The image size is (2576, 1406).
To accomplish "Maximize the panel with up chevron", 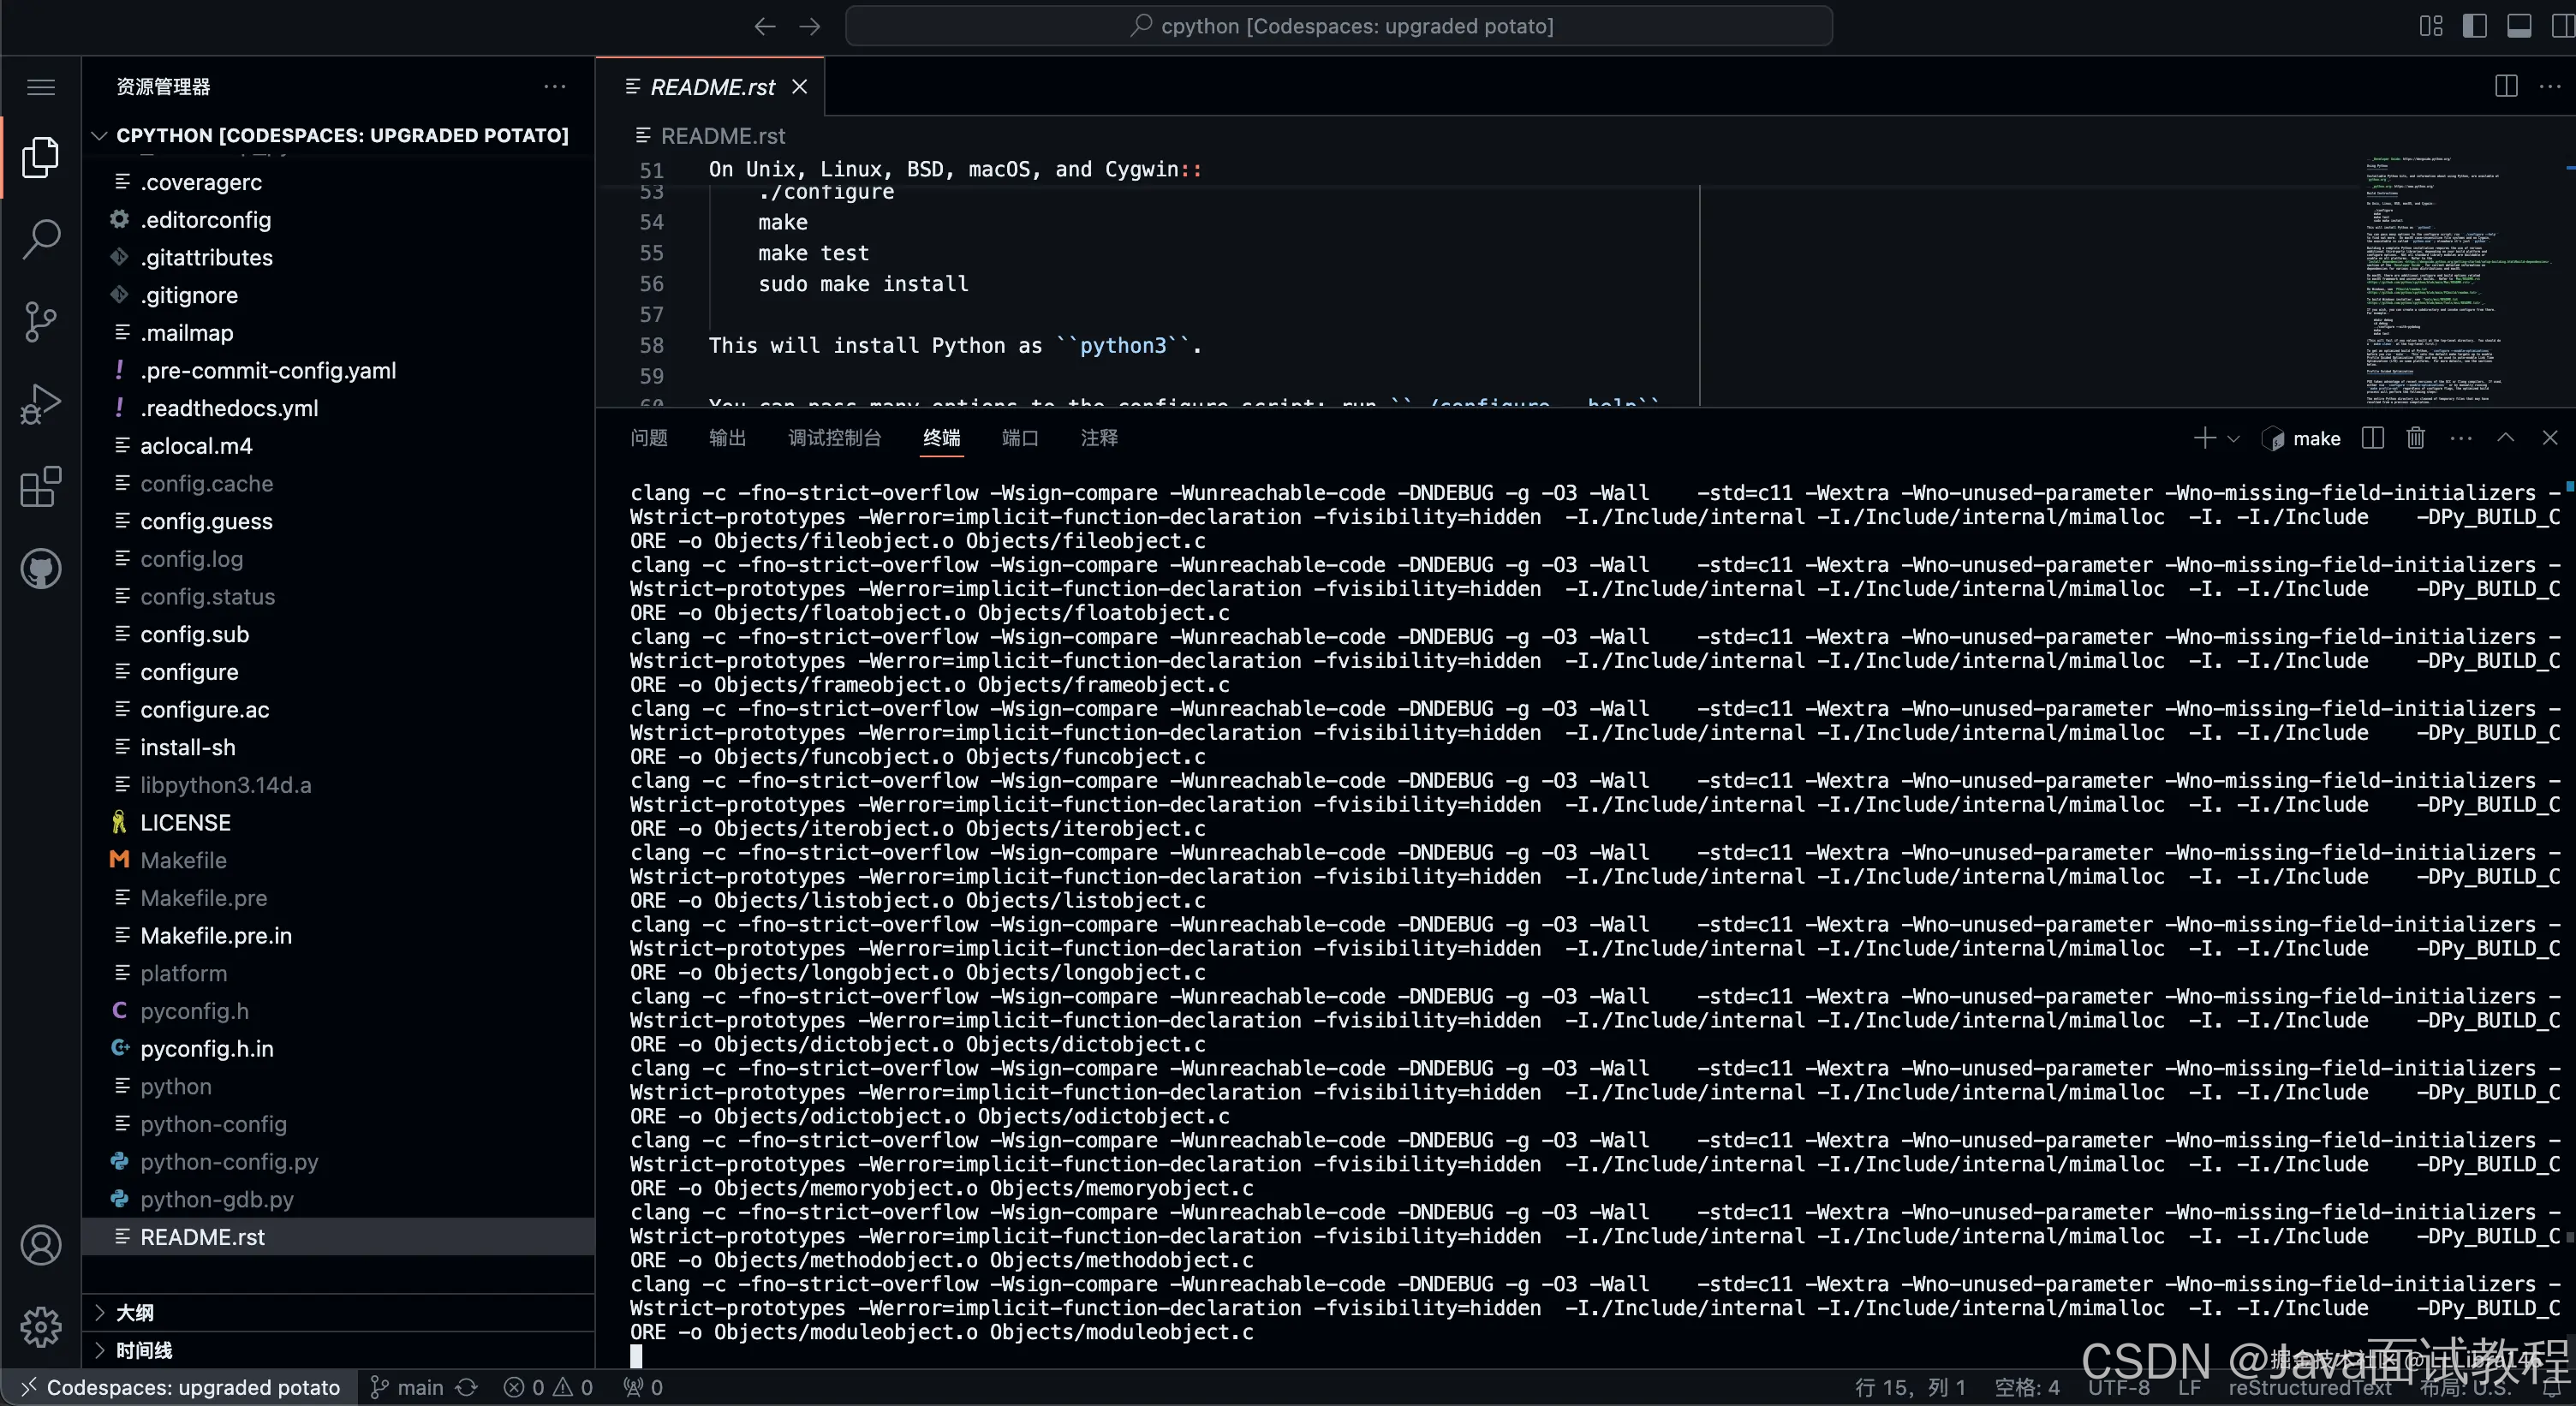I will coord(2506,438).
